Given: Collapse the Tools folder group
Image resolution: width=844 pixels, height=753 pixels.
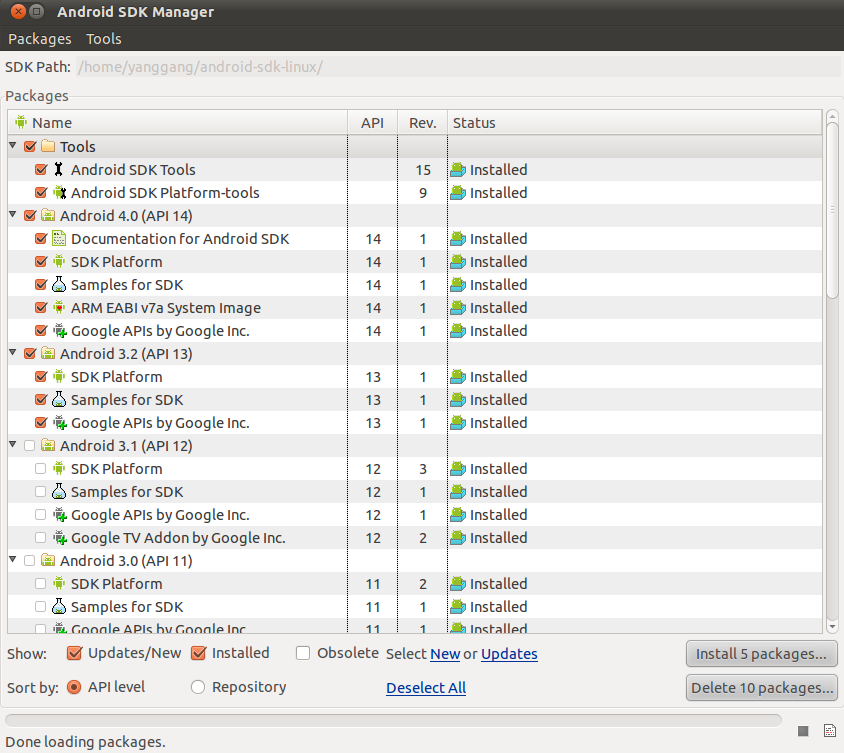Looking at the screenshot, I should [13, 147].
